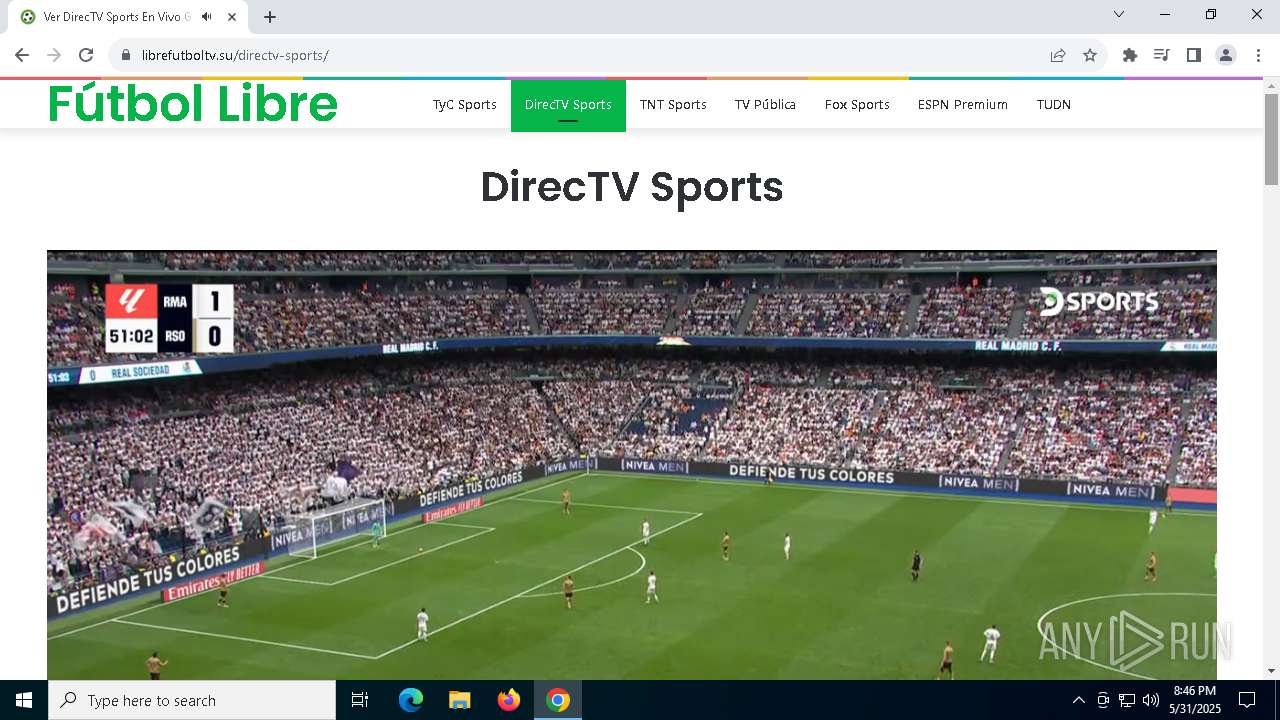Switch to TNT Sports channel
This screenshot has width=1280, height=720.
click(x=673, y=104)
